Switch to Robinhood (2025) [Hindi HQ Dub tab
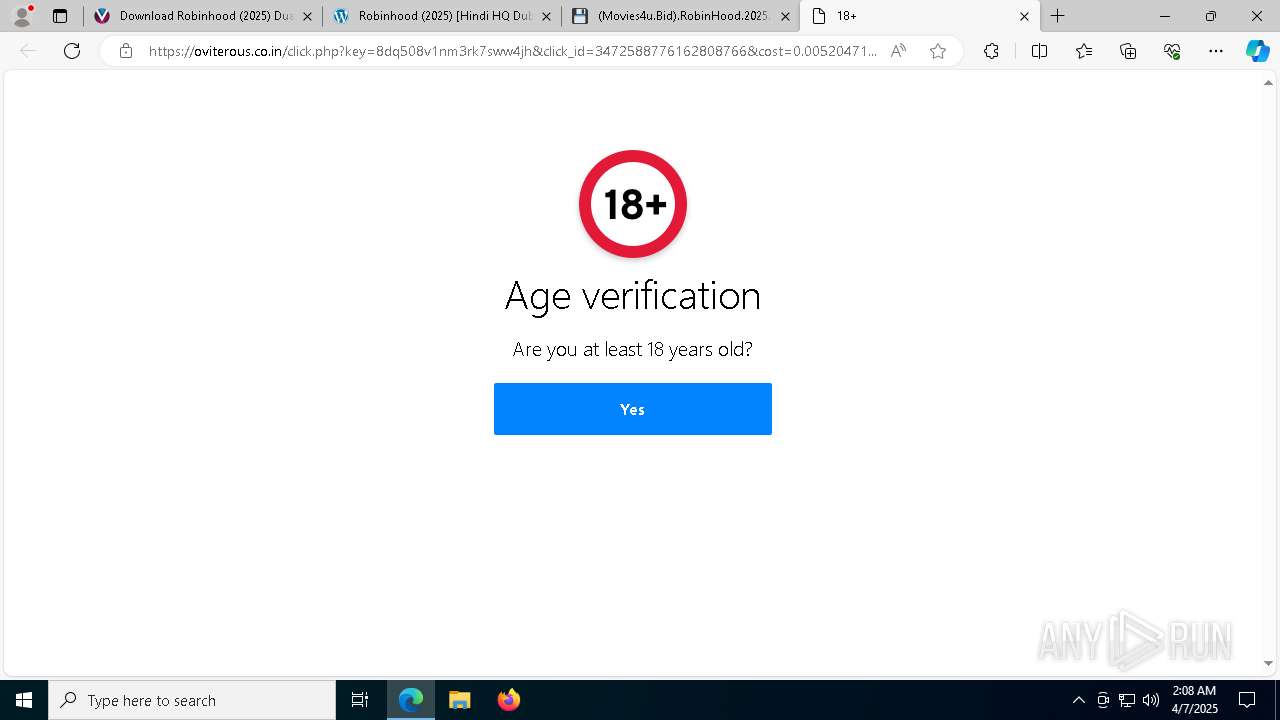This screenshot has height=720, width=1280. point(440,16)
